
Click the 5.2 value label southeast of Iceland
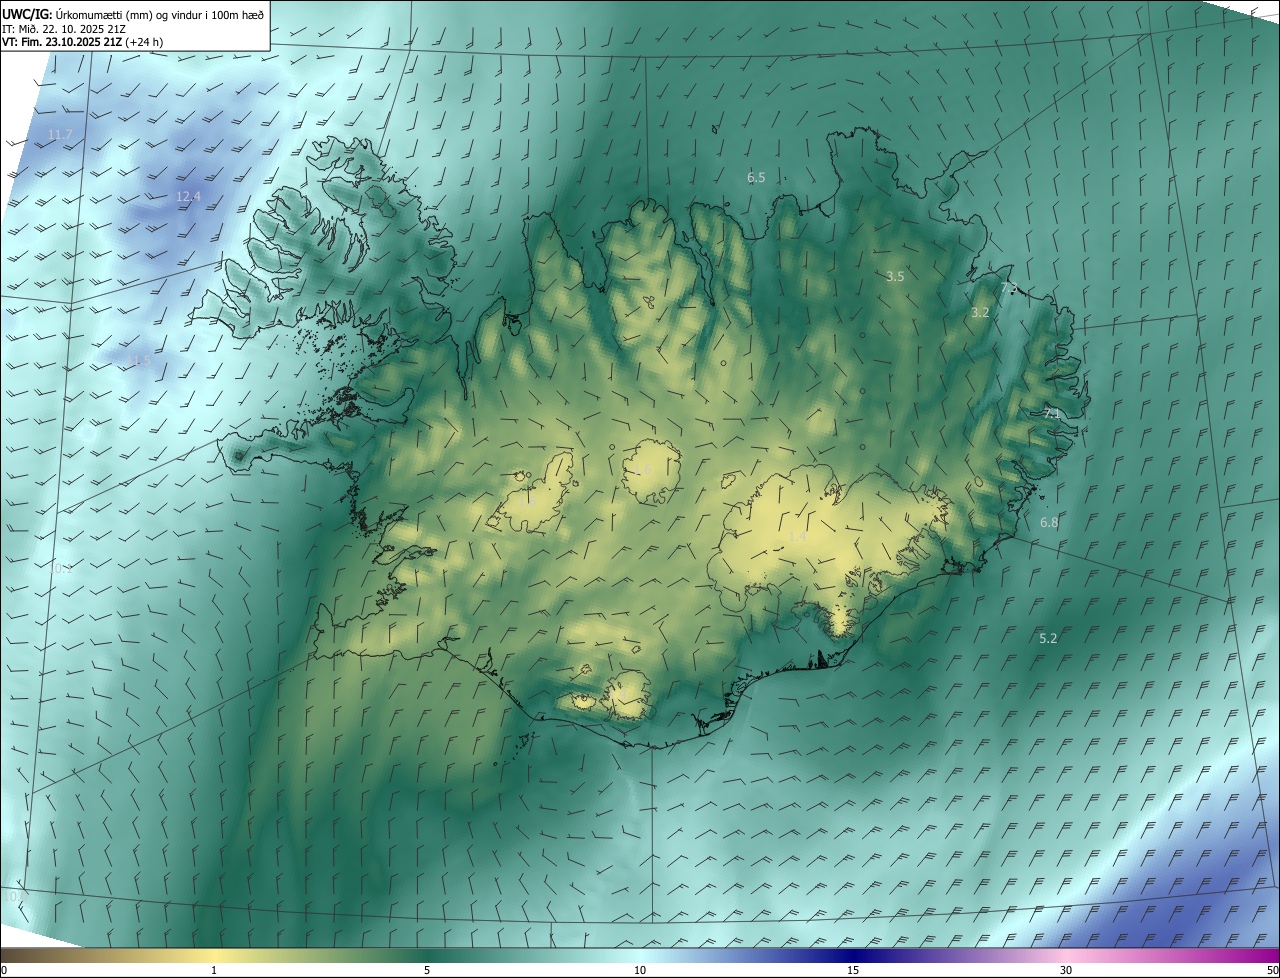pos(1048,638)
